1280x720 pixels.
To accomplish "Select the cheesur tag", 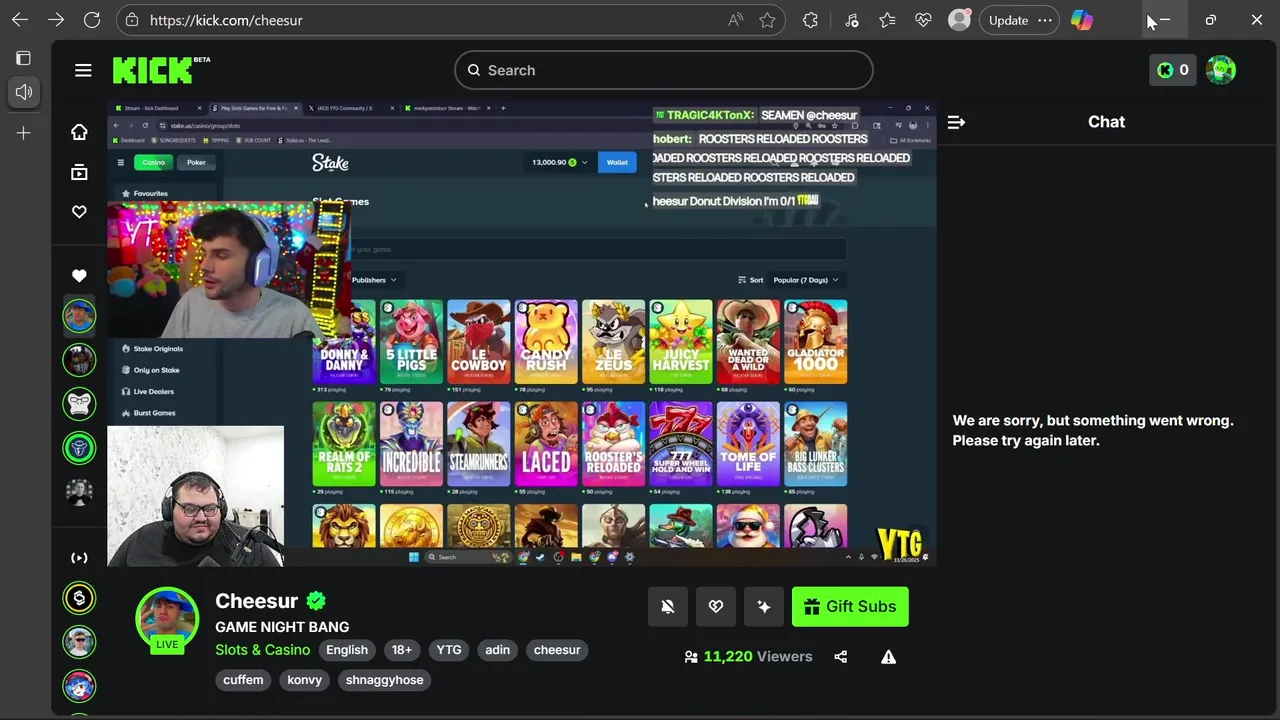I will (557, 650).
